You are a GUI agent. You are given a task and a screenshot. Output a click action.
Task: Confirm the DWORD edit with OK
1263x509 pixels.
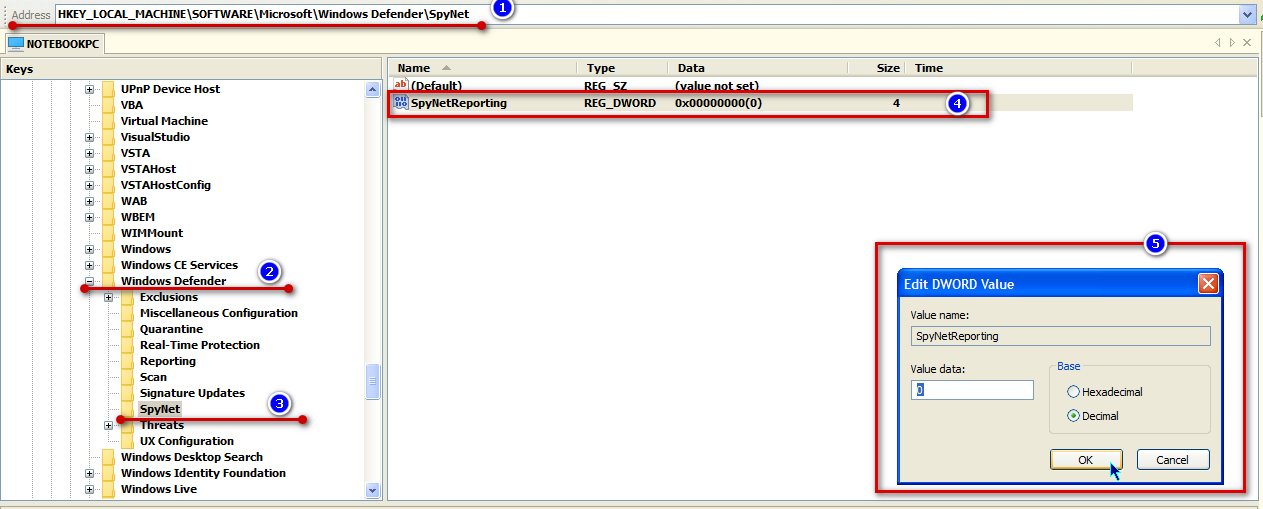click(x=1086, y=460)
